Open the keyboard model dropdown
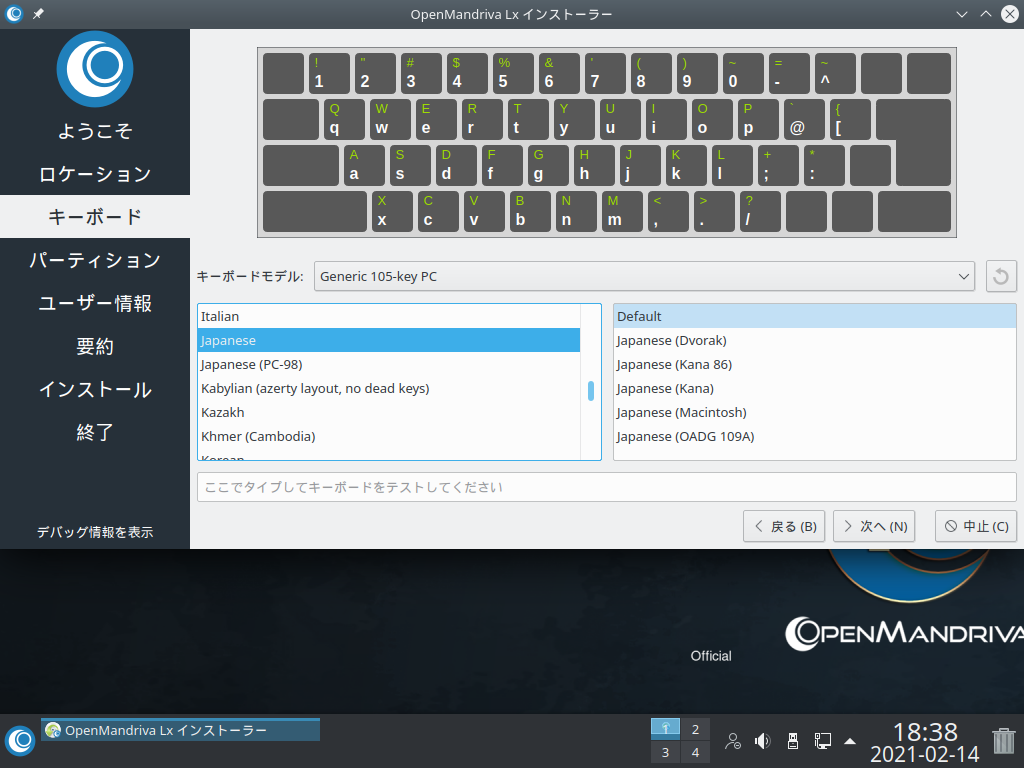Viewport: 1024px width, 768px height. coord(644,276)
